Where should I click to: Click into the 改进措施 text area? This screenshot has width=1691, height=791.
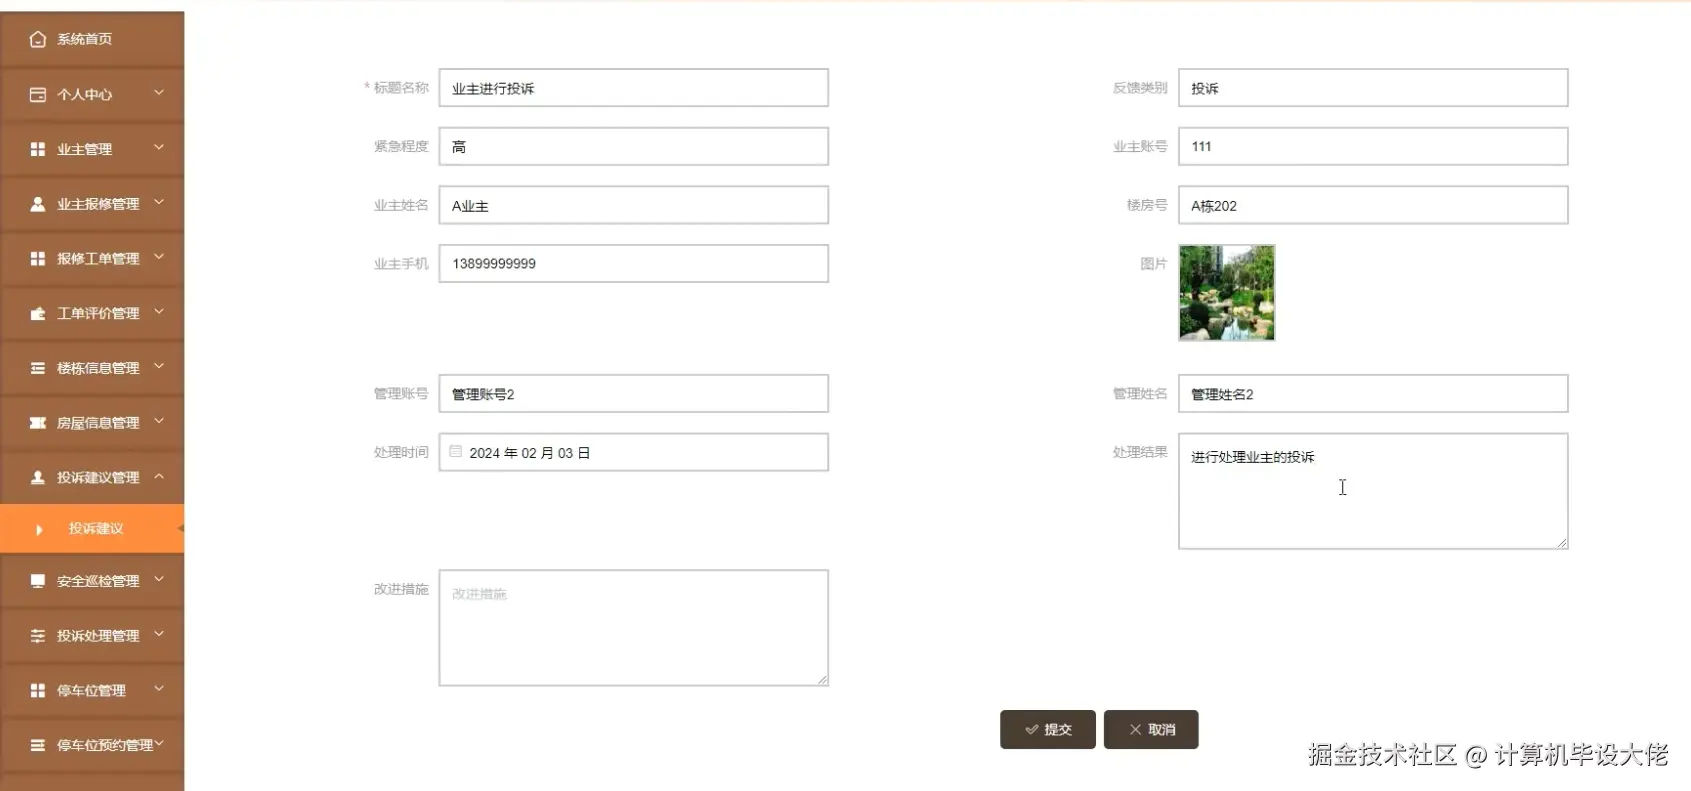pyautogui.click(x=634, y=628)
